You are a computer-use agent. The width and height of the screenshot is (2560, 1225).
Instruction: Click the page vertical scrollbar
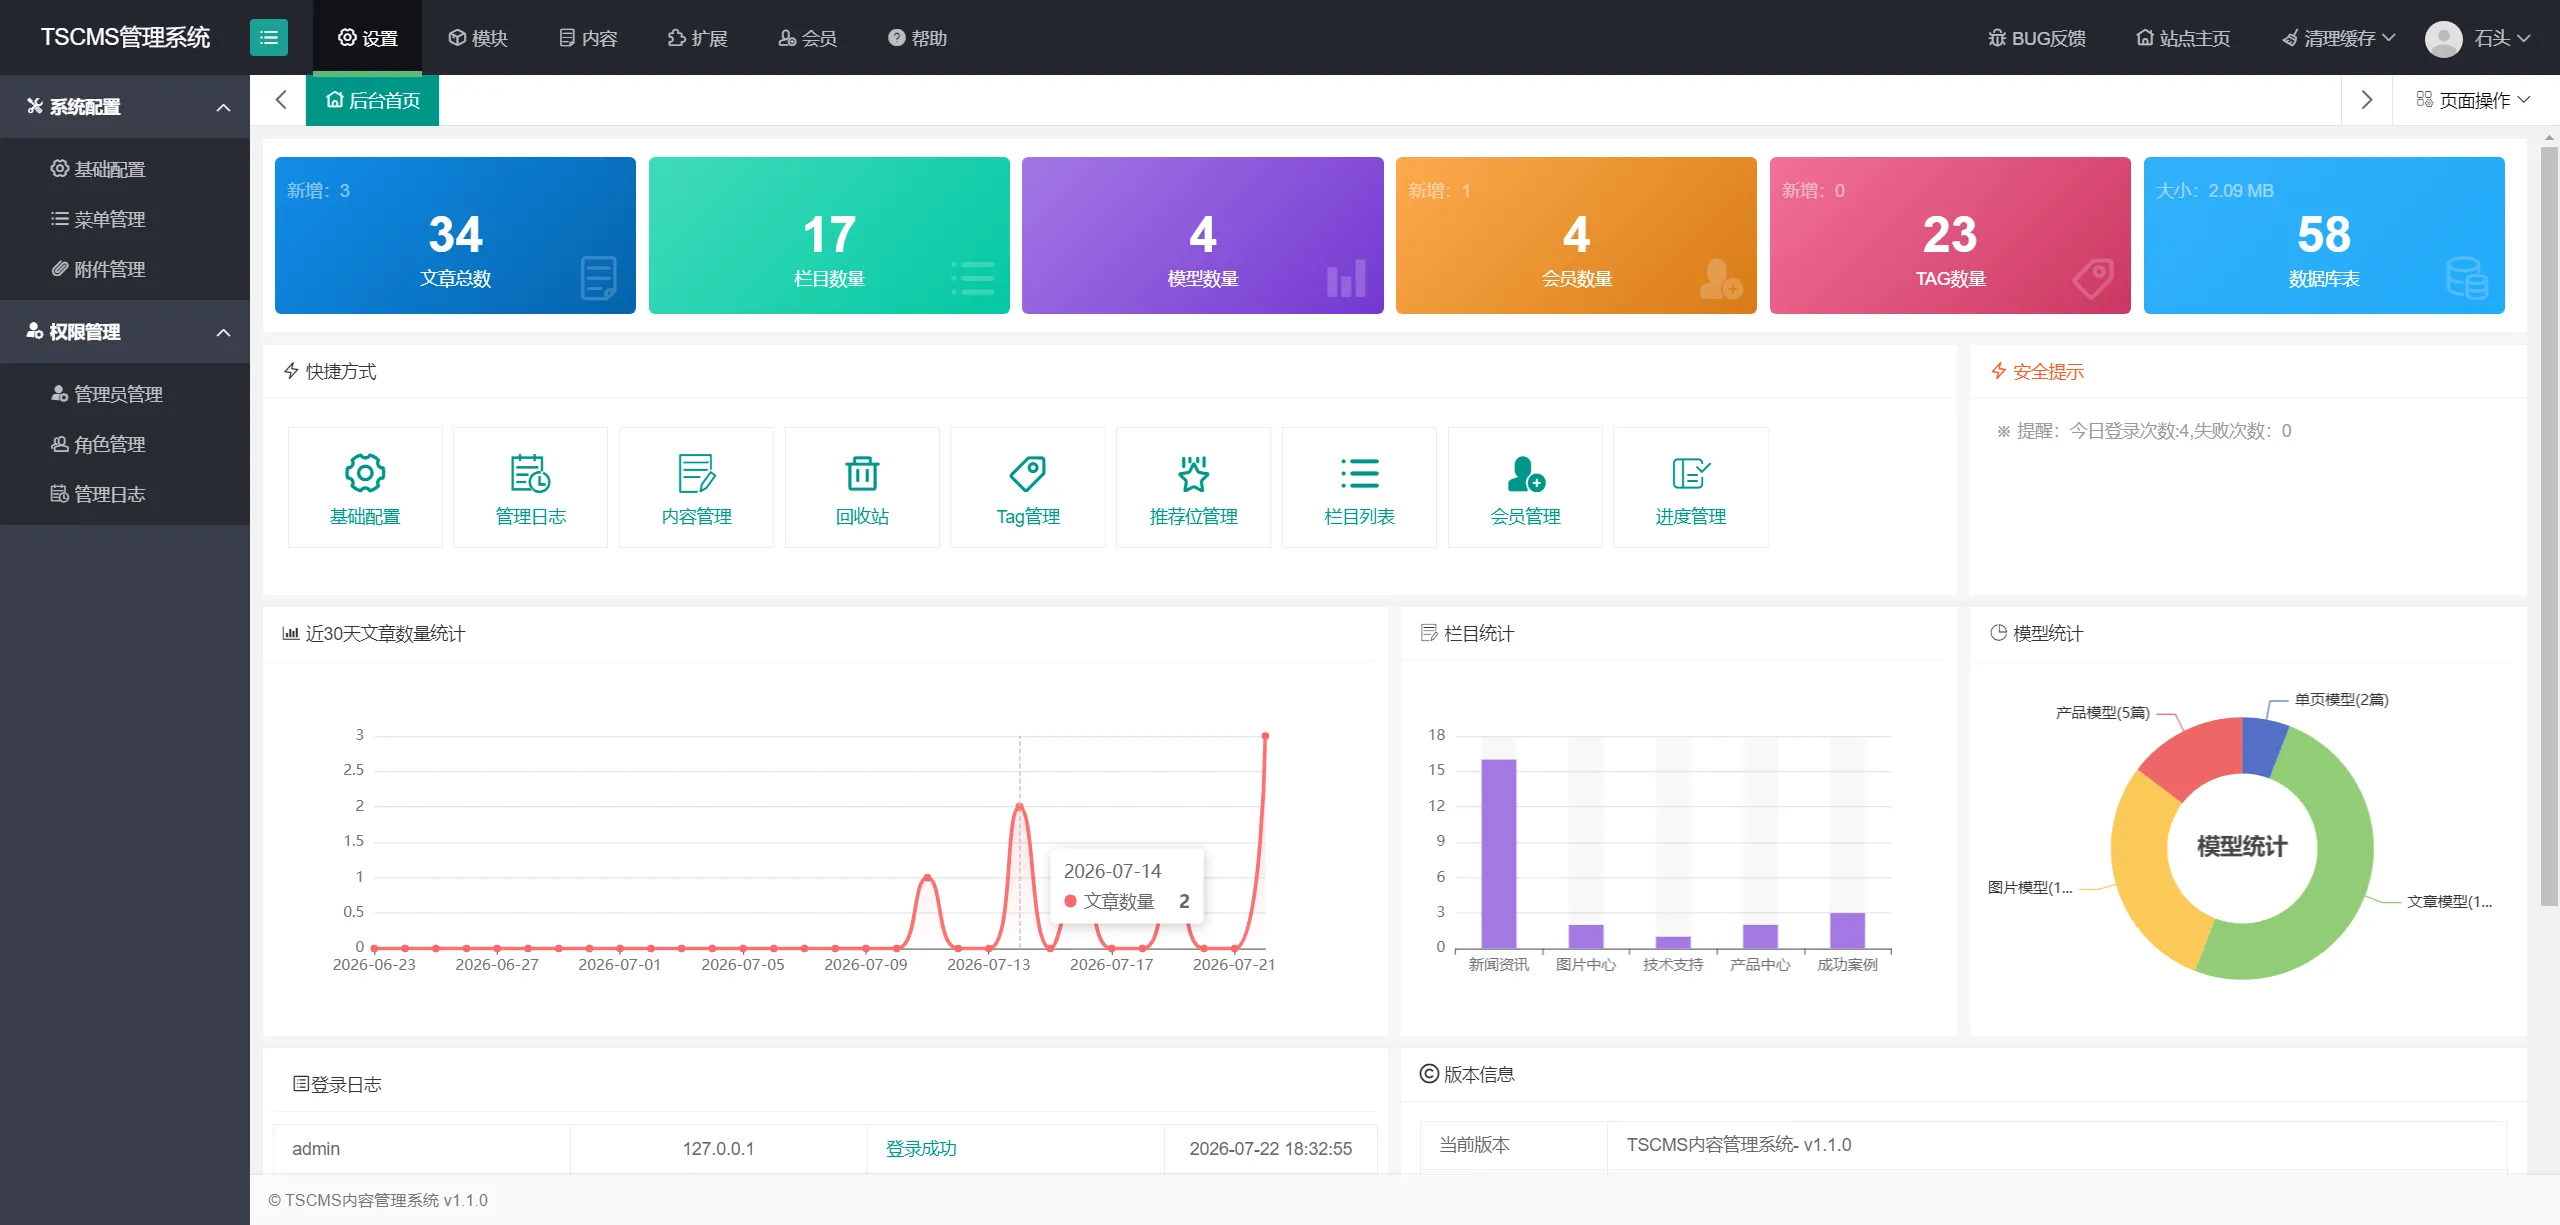(x=2549, y=525)
